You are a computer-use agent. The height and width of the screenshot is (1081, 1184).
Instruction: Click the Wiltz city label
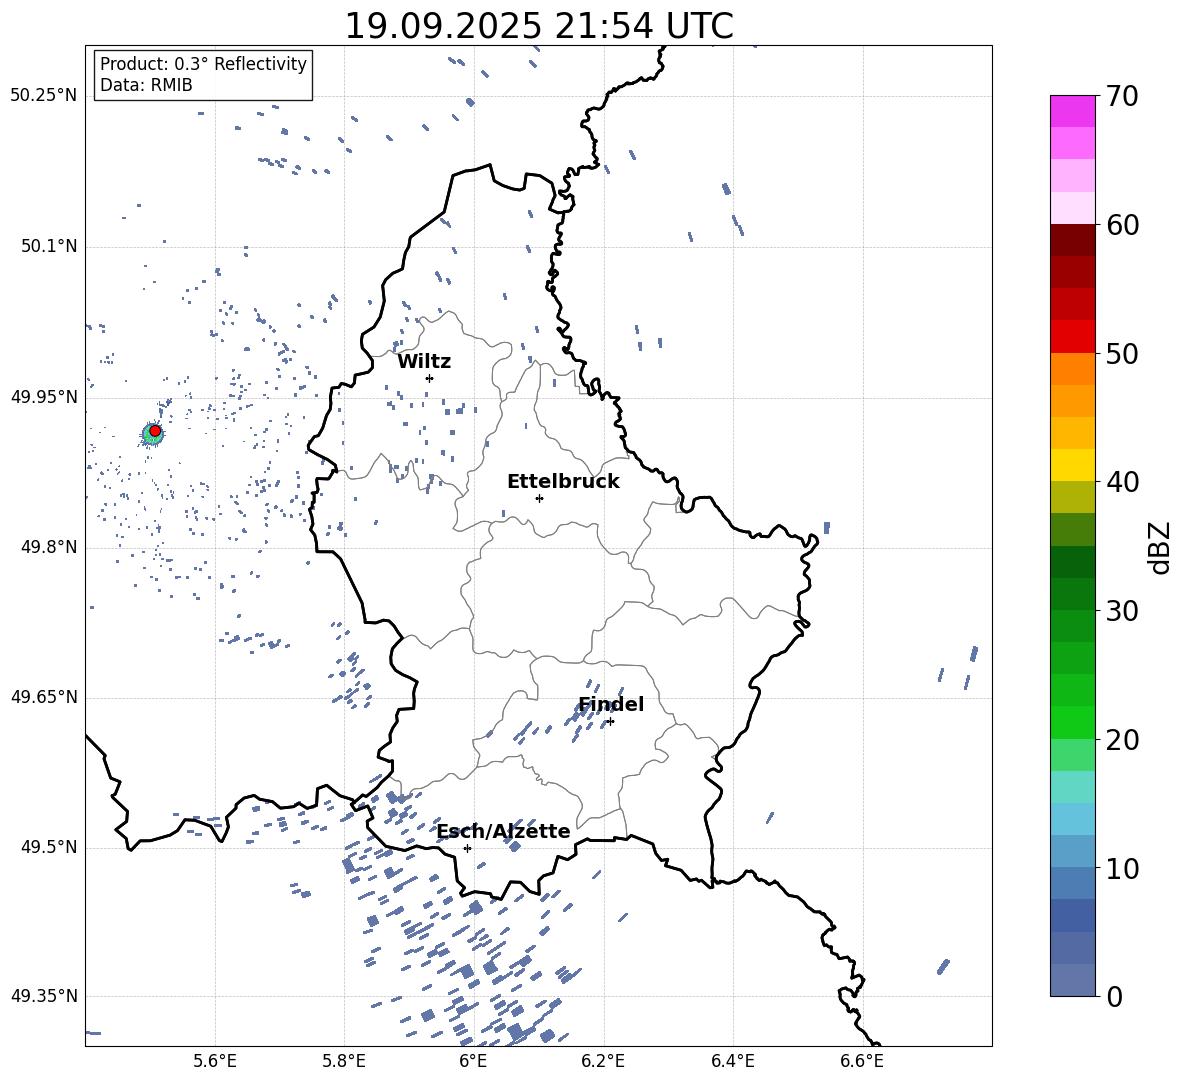pos(424,362)
